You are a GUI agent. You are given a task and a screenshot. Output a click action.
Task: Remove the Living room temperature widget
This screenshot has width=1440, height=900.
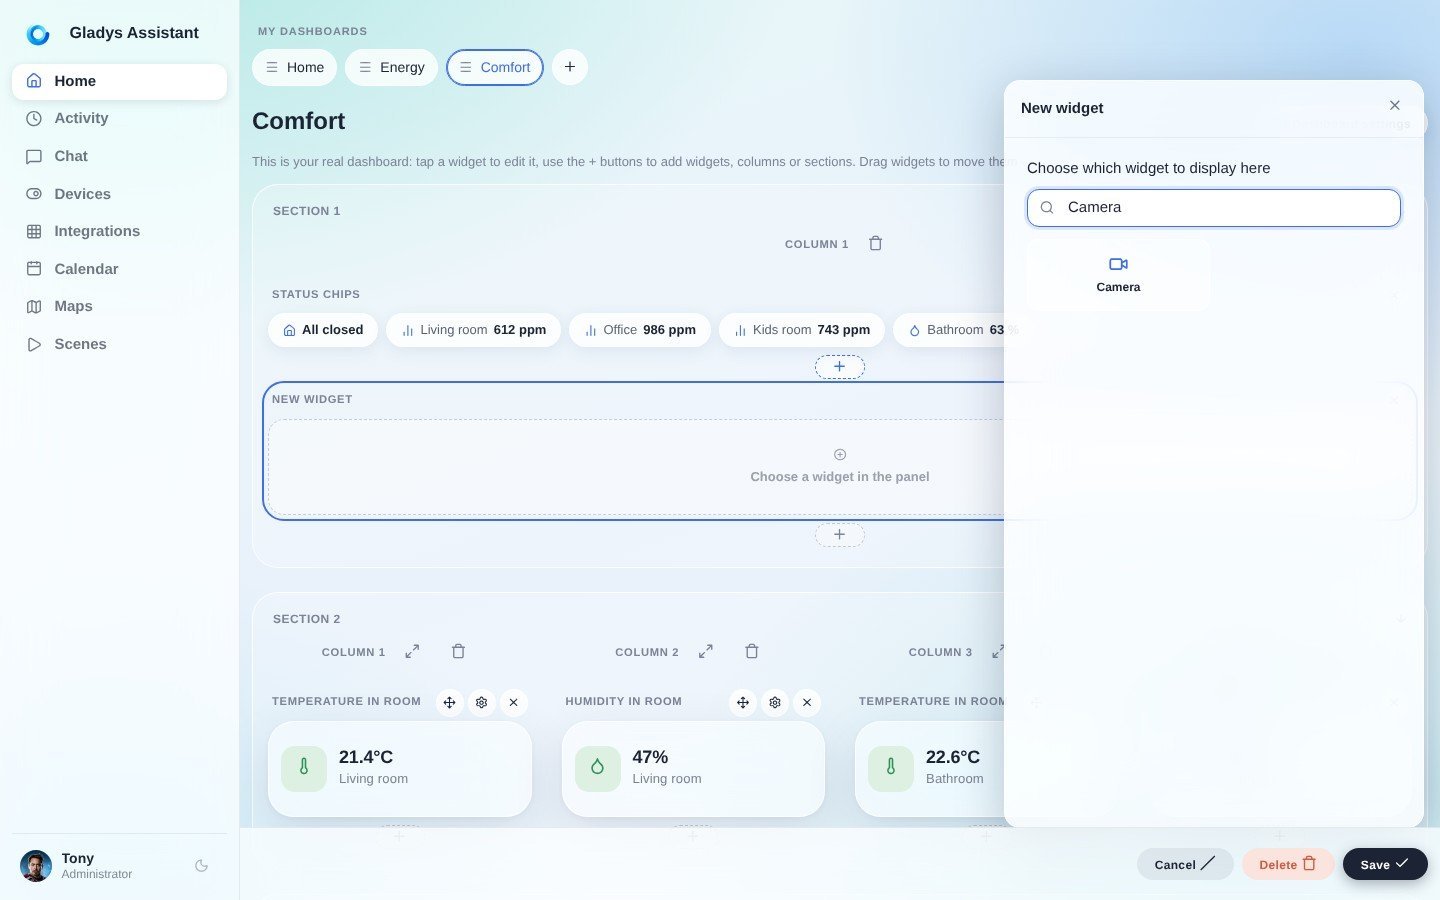(514, 703)
